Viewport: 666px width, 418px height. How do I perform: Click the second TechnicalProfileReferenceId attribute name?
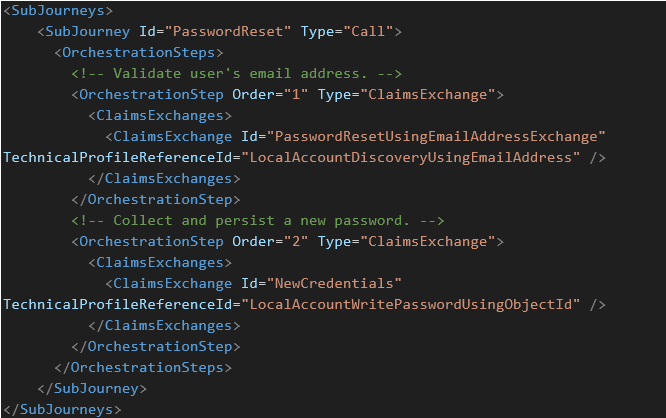[x=118, y=304]
